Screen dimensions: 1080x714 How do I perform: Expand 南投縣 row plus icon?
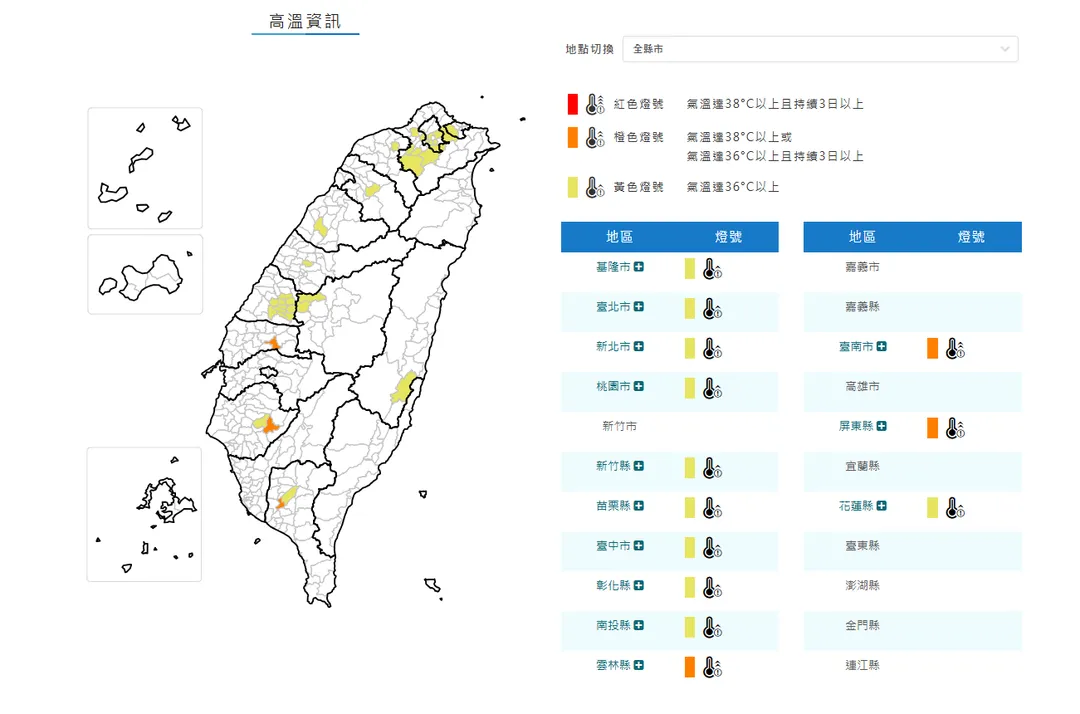click(638, 625)
